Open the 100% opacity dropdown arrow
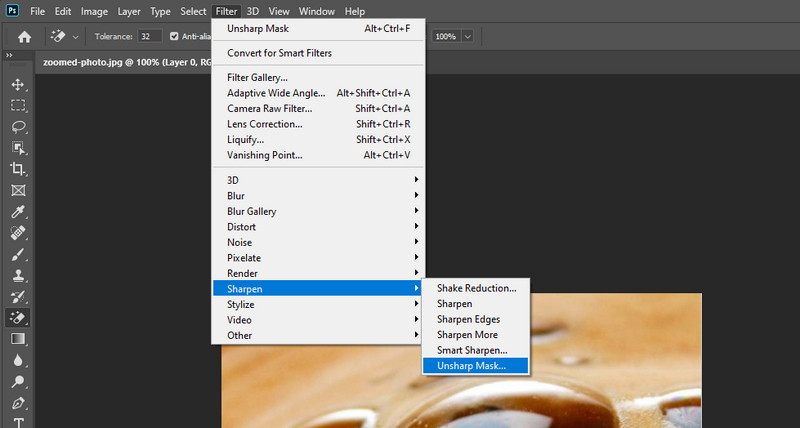Screen dimensions: 800x428 (468, 36)
